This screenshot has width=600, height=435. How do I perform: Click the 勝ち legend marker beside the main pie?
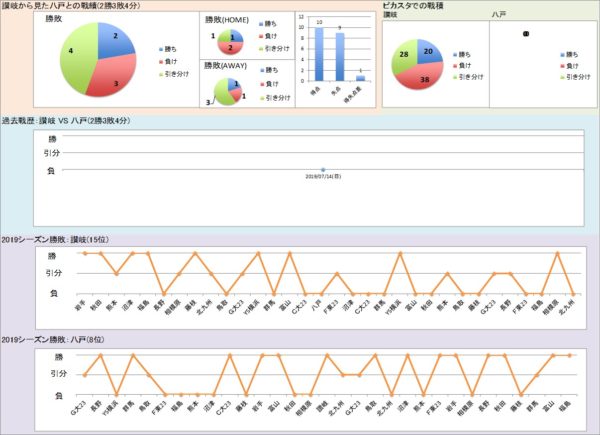(x=160, y=46)
